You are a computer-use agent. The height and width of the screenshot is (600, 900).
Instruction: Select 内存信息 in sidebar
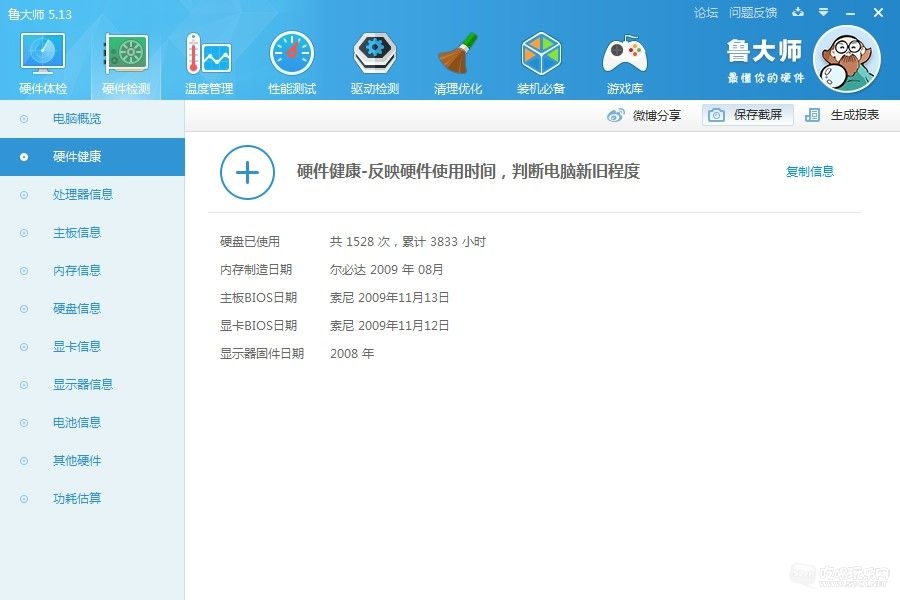pyautogui.click(x=92, y=270)
